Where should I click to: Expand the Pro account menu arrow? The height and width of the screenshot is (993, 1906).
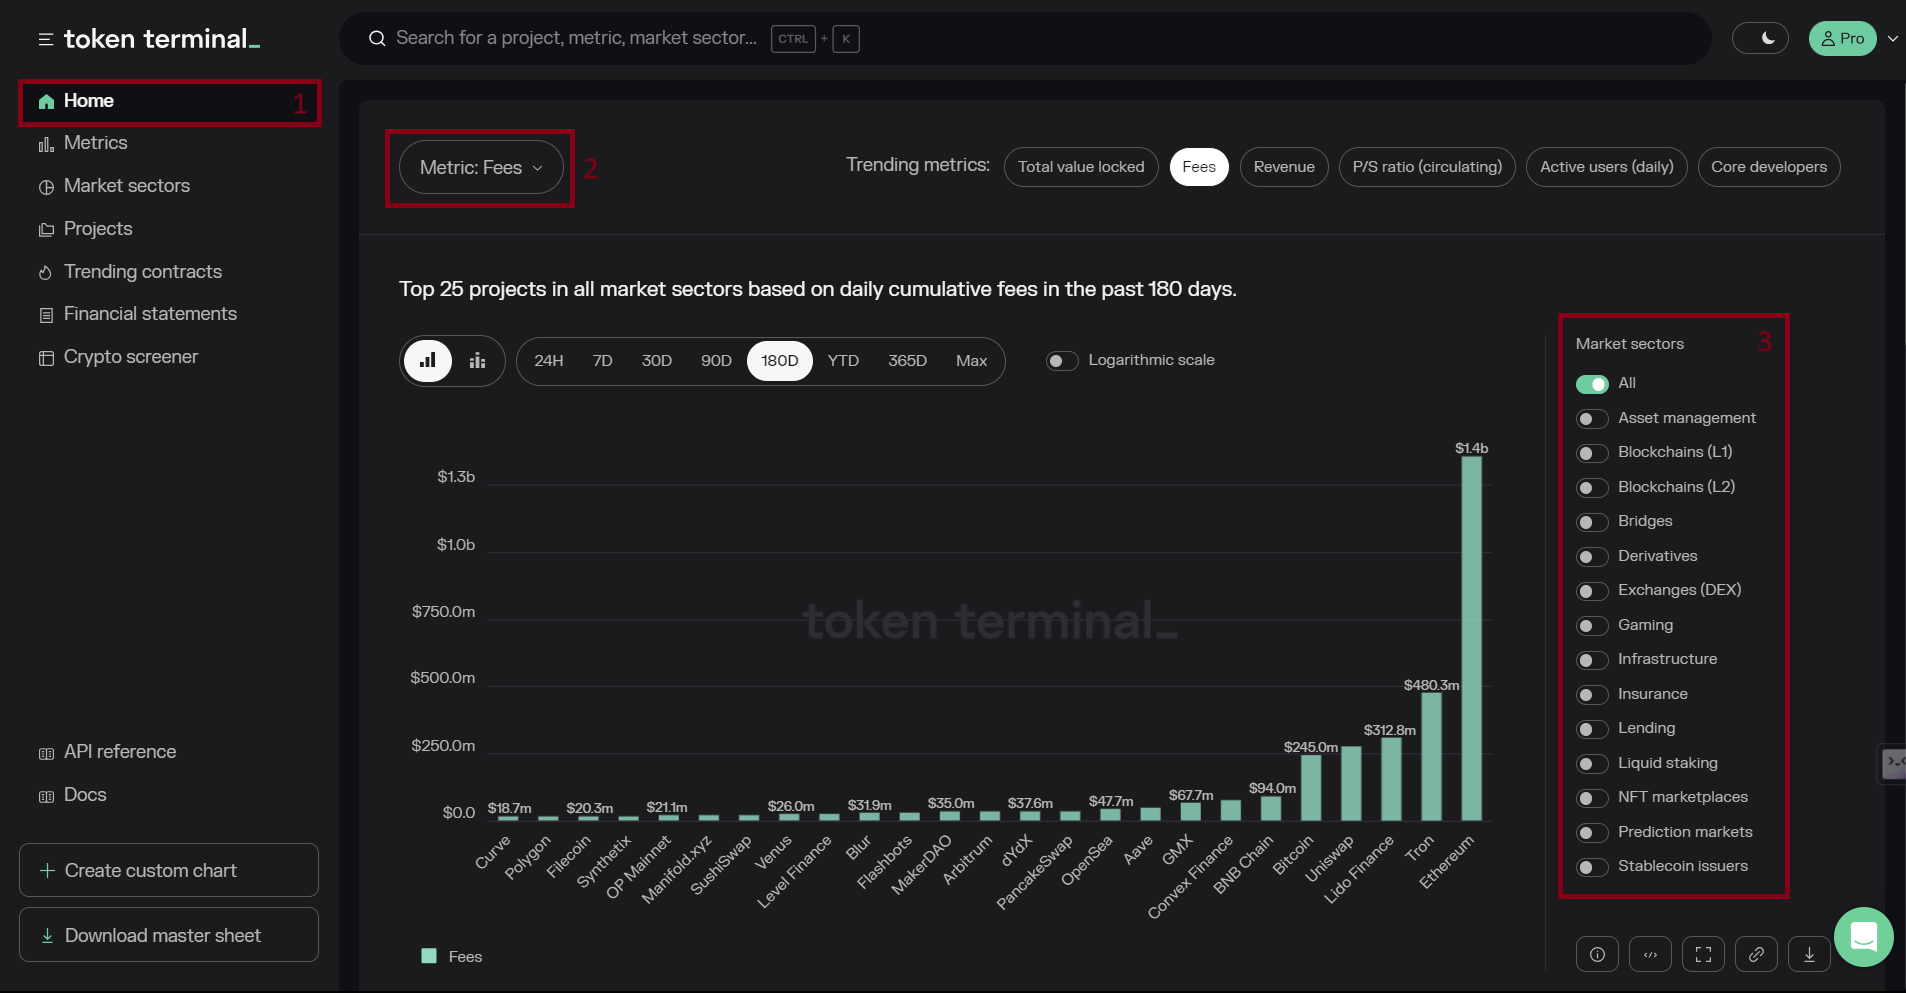tap(1892, 39)
